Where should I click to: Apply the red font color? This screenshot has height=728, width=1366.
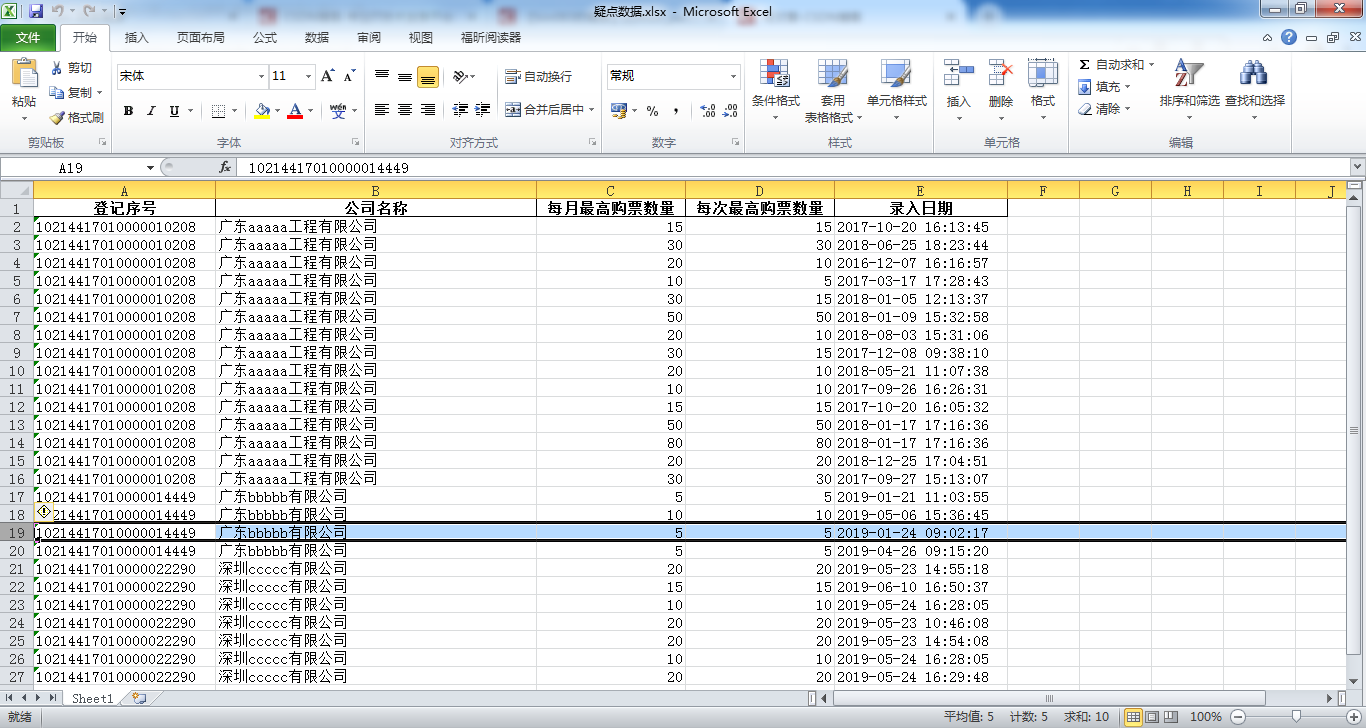pos(295,111)
